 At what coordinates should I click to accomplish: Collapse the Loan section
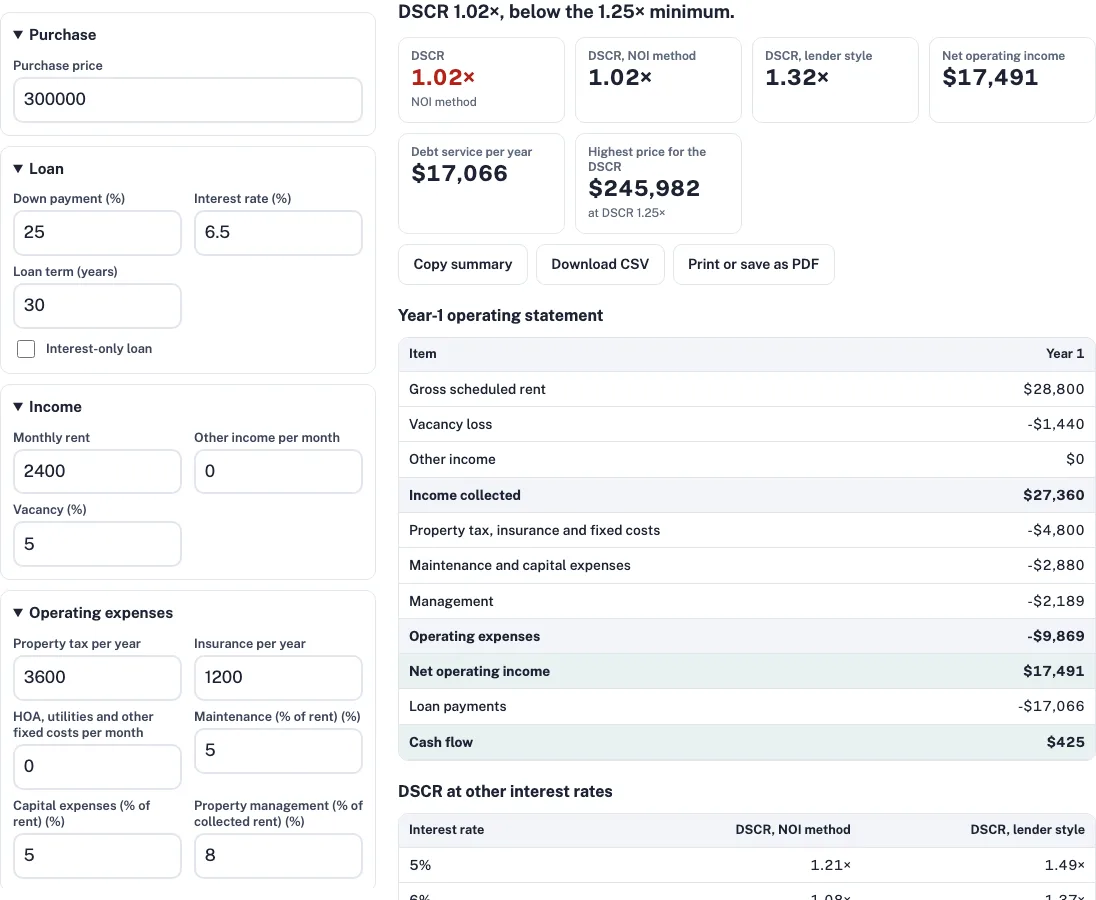click(x=38, y=169)
